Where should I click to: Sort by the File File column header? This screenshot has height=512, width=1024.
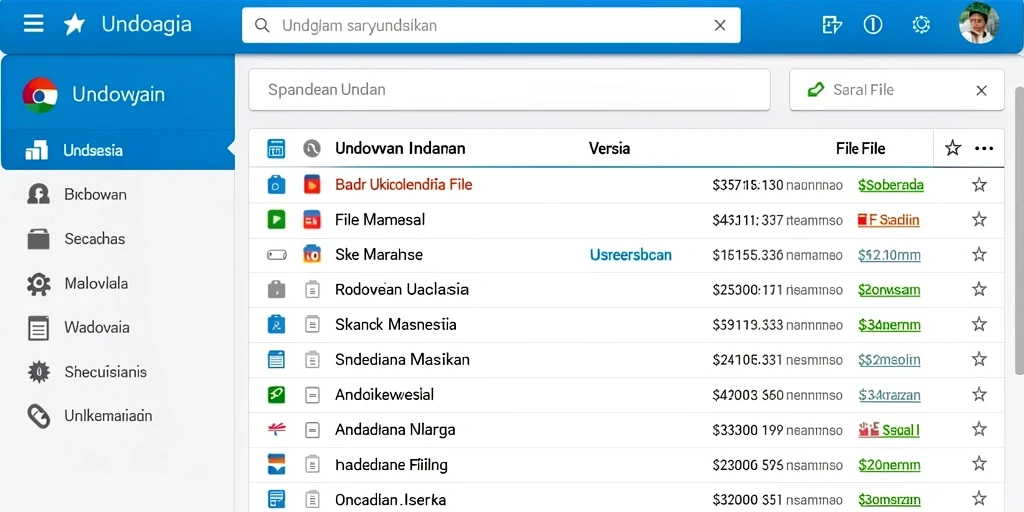tap(860, 149)
